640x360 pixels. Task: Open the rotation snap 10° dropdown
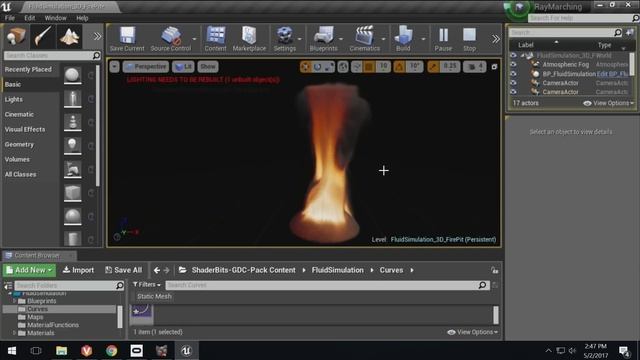415,67
